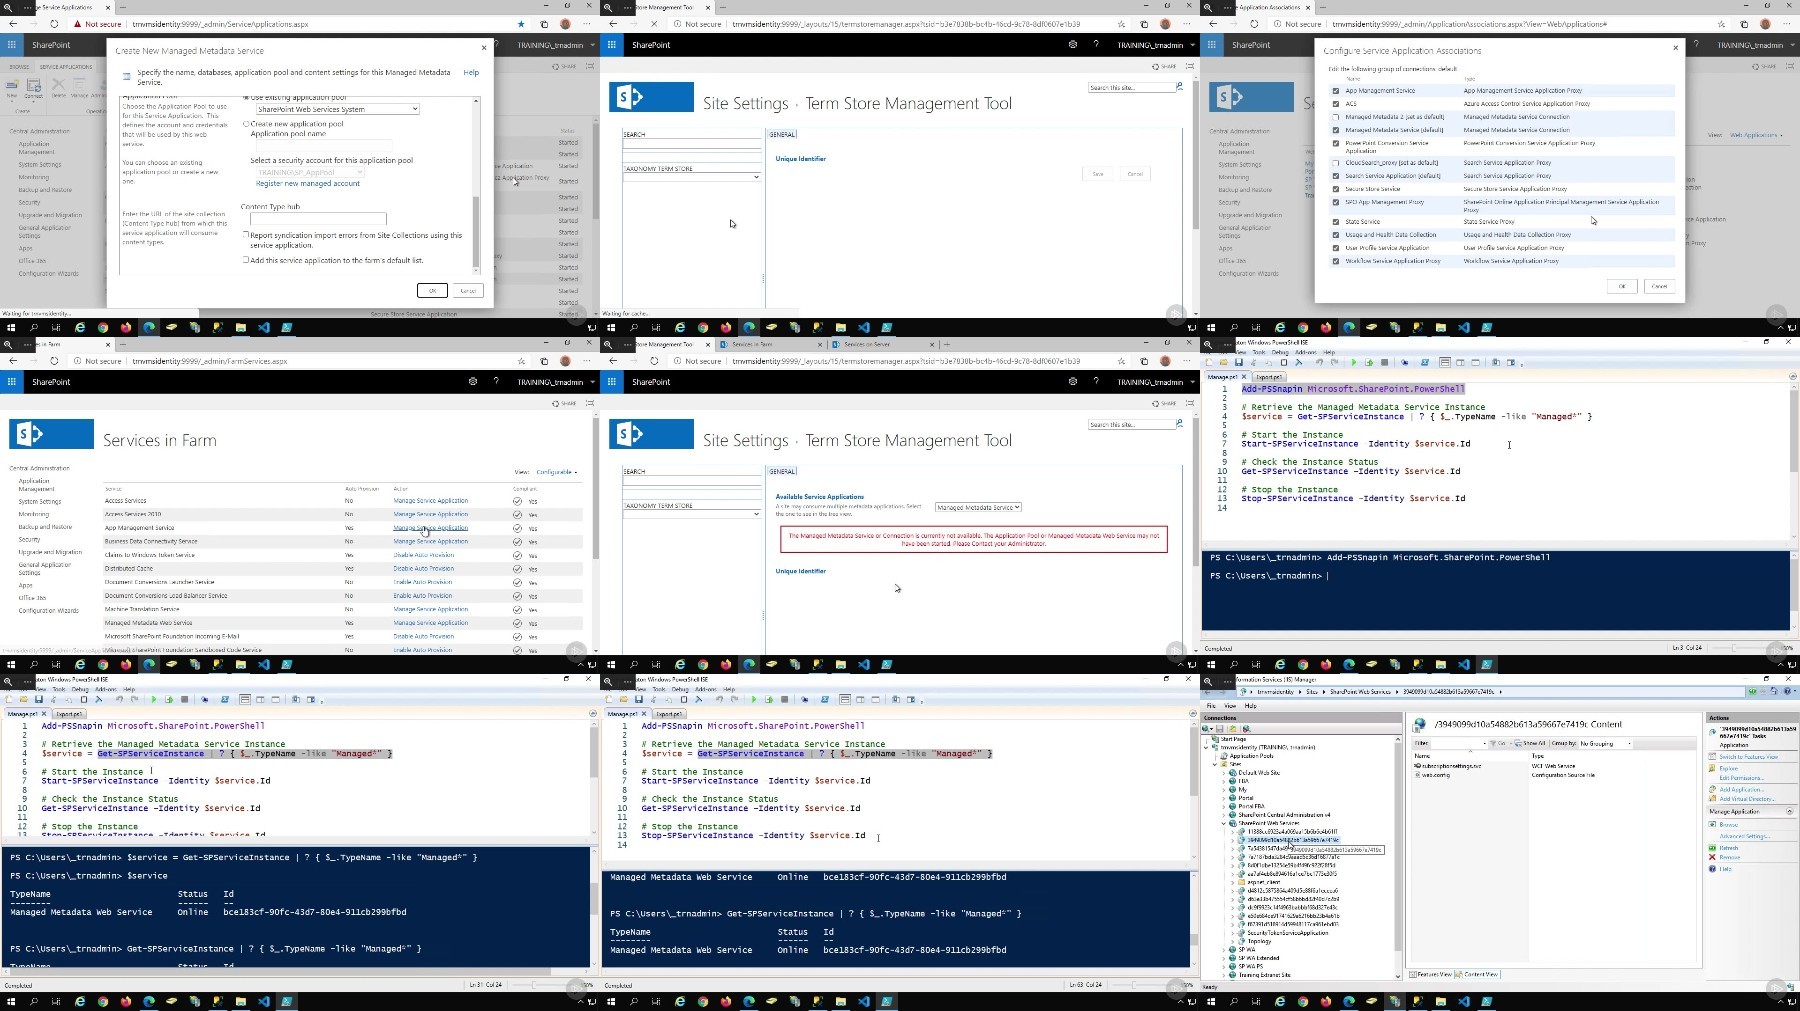Open app launcher grid on Services in Farm page
Viewport: 1800px width, 1011px height.
(x=12, y=381)
